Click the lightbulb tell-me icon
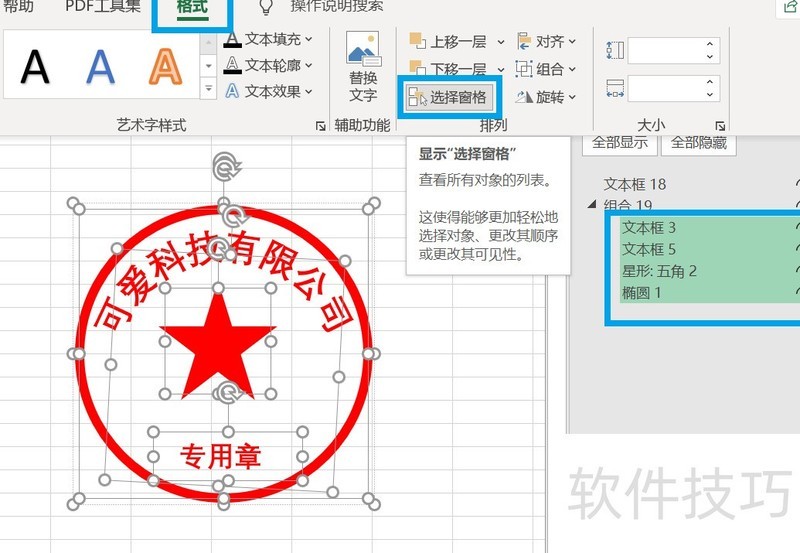 pyautogui.click(x=266, y=7)
